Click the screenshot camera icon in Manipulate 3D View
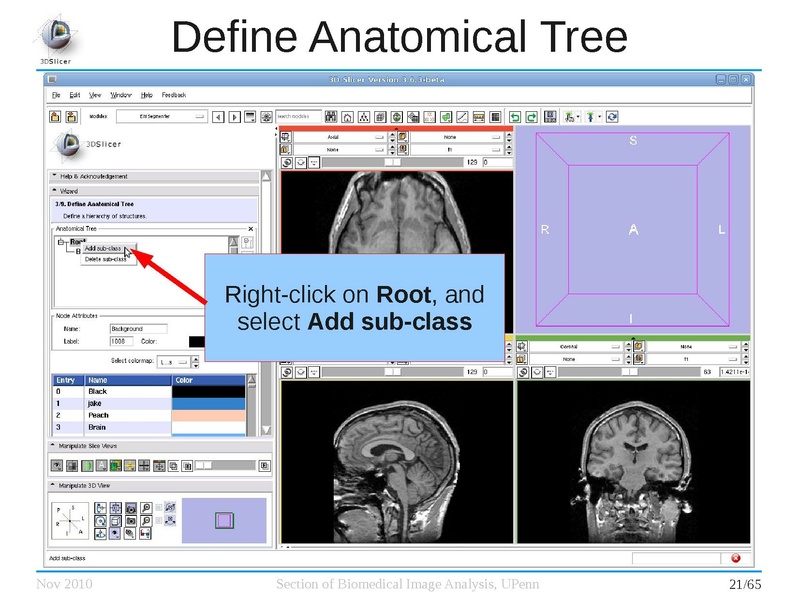800x600 pixels. point(131,508)
